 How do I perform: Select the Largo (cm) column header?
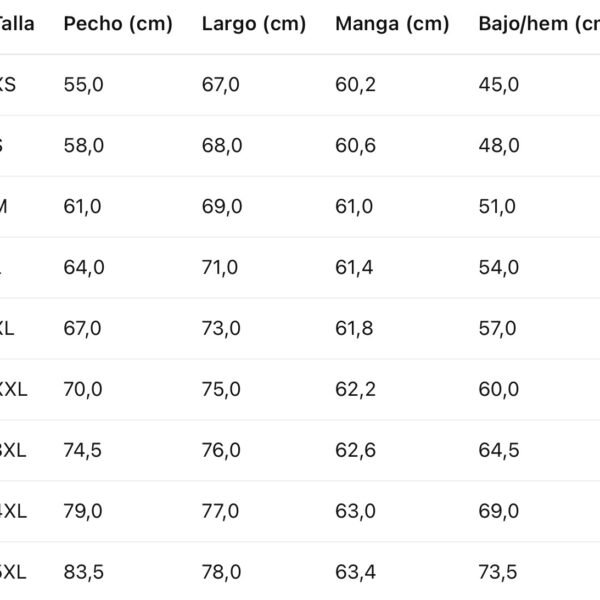[254, 24]
